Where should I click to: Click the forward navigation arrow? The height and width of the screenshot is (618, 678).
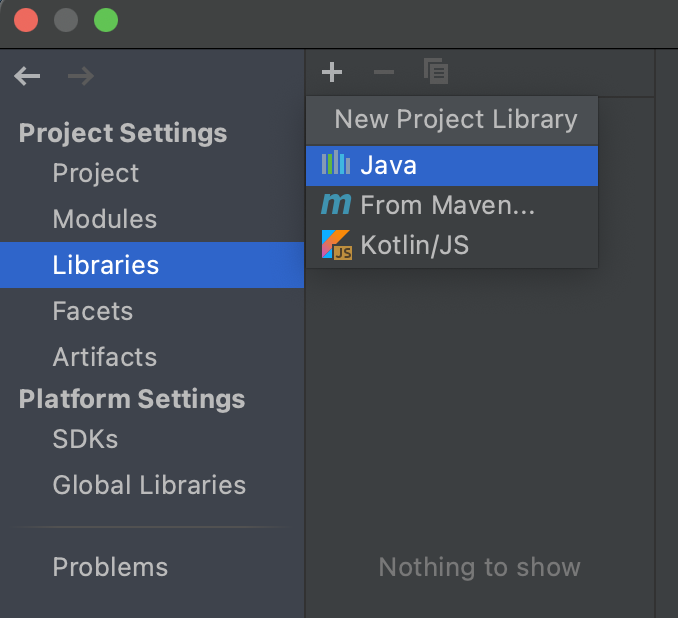[x=80, y=76]
